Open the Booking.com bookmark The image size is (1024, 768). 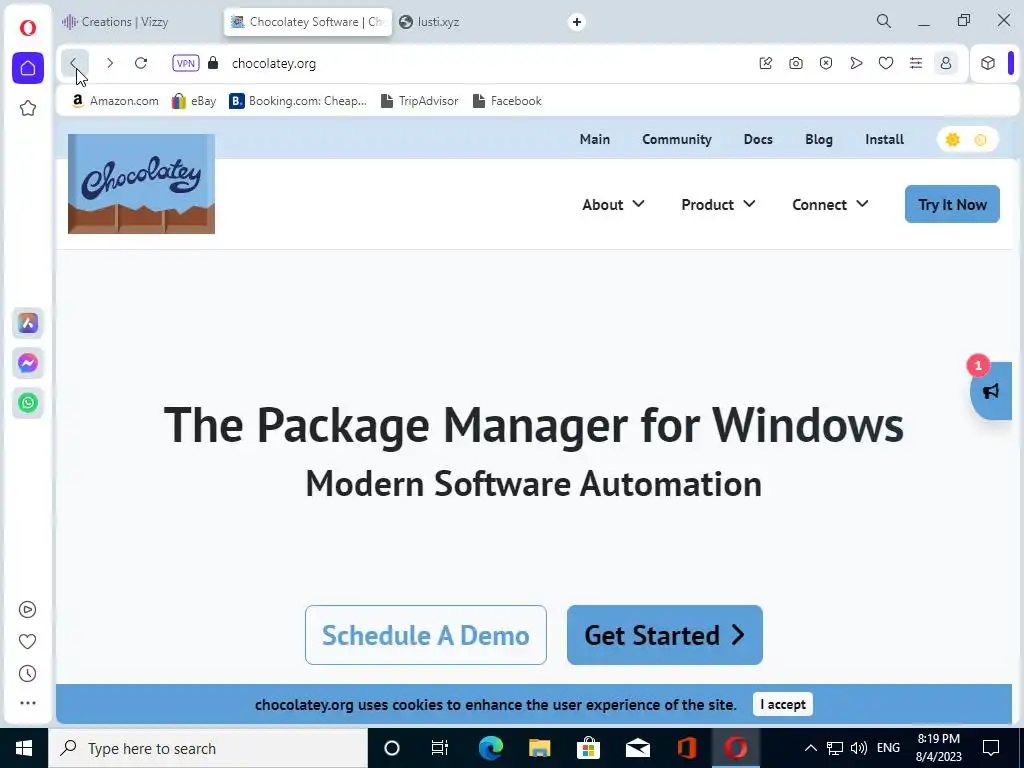coord(298,101)
